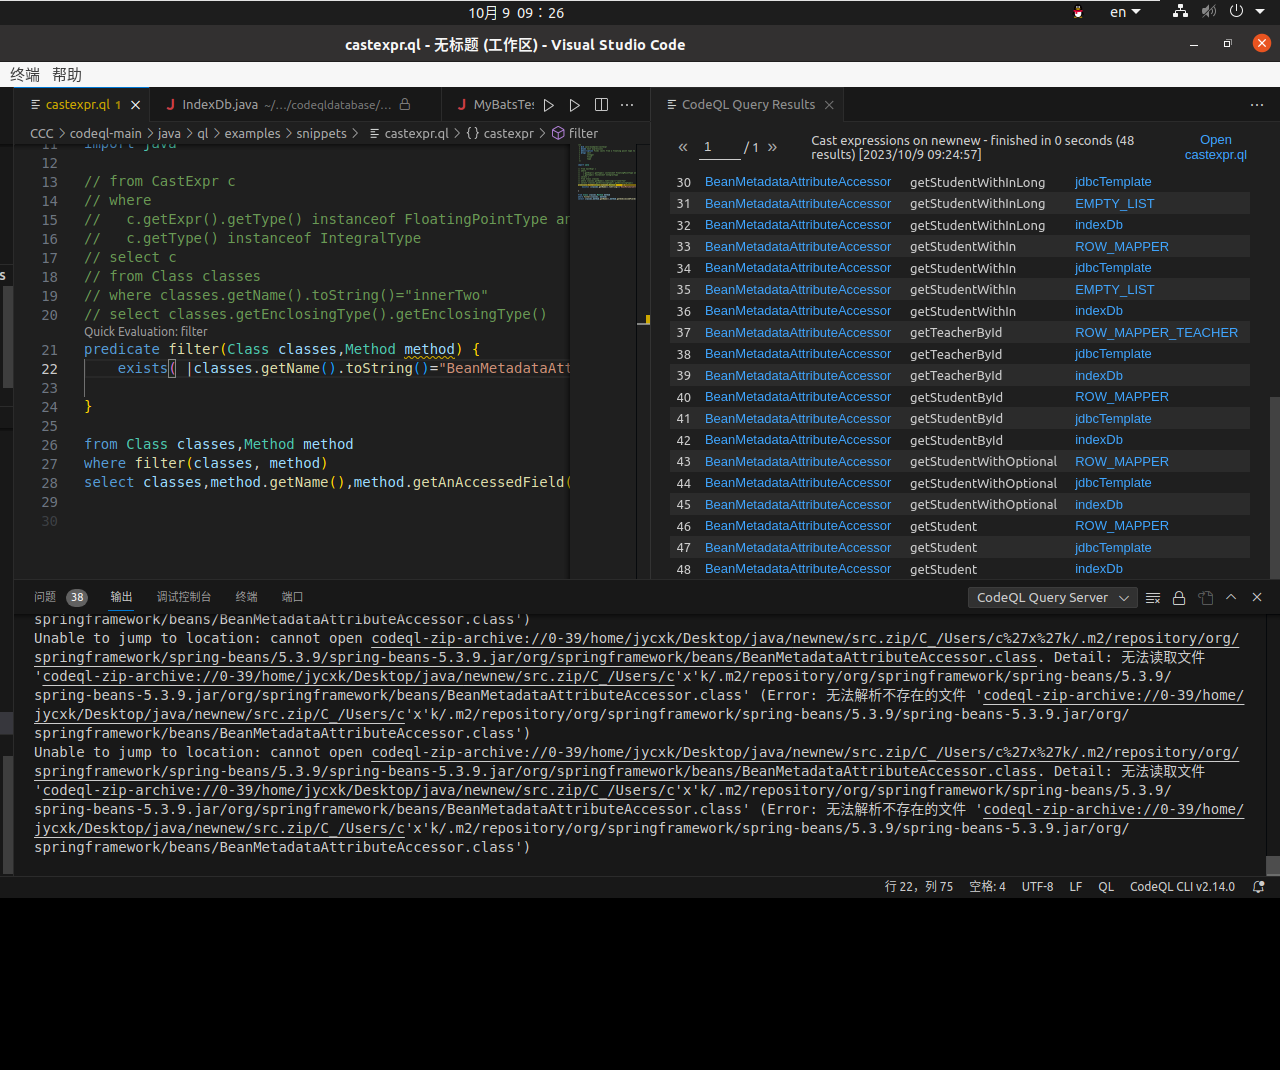Screen dimensions: 1280x1070
Task: Open the notifications bell in the status bar
Action: (x=1259, y=887)
